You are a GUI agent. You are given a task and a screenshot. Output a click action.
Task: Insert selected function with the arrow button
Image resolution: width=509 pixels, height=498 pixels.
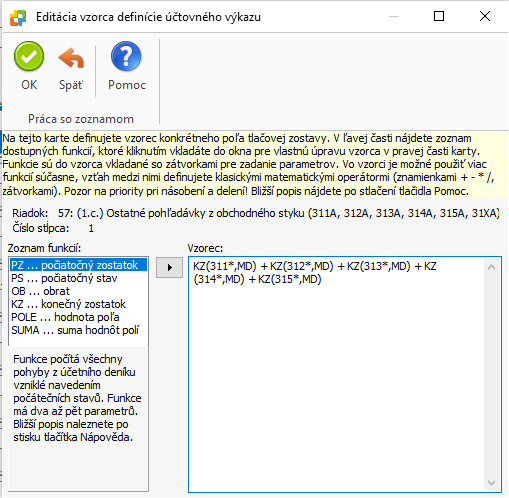point(169,267)
